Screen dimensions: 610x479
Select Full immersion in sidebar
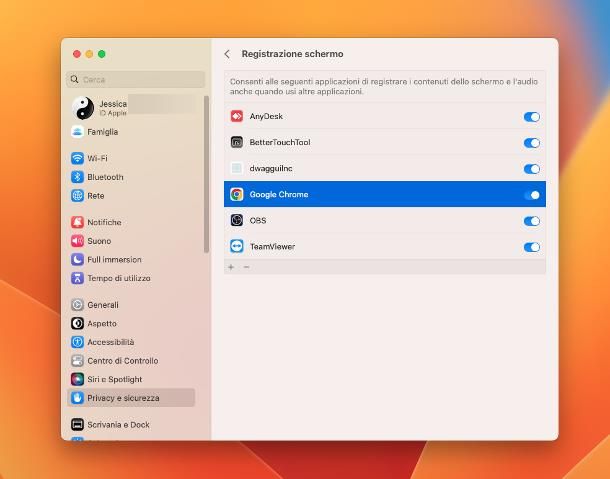coord(131,260)
